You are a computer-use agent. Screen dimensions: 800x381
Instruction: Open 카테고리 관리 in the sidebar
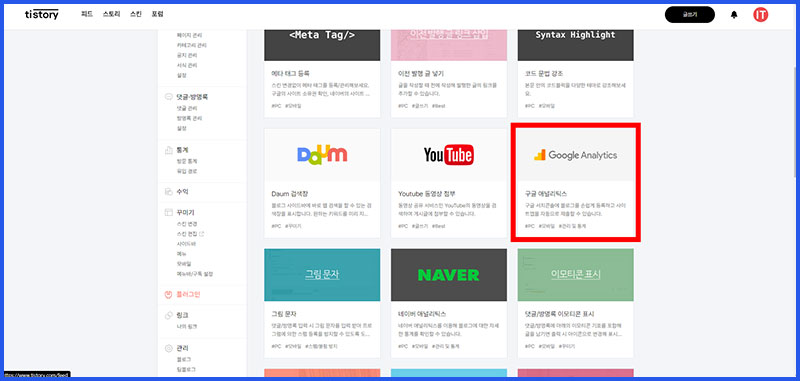(x=192, y=45)
